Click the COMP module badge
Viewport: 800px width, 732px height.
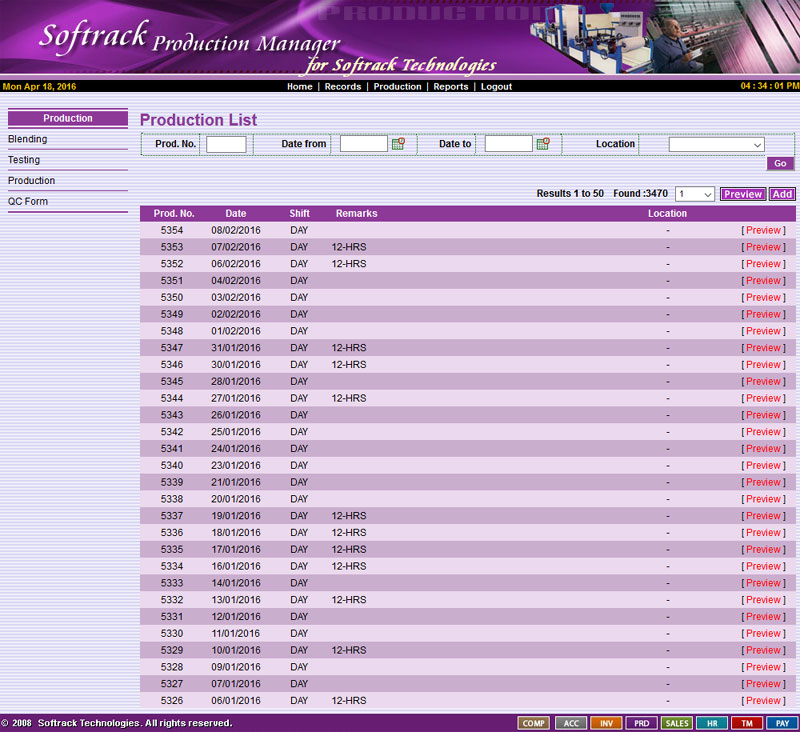pyautogui.click(x=533, y=723)
